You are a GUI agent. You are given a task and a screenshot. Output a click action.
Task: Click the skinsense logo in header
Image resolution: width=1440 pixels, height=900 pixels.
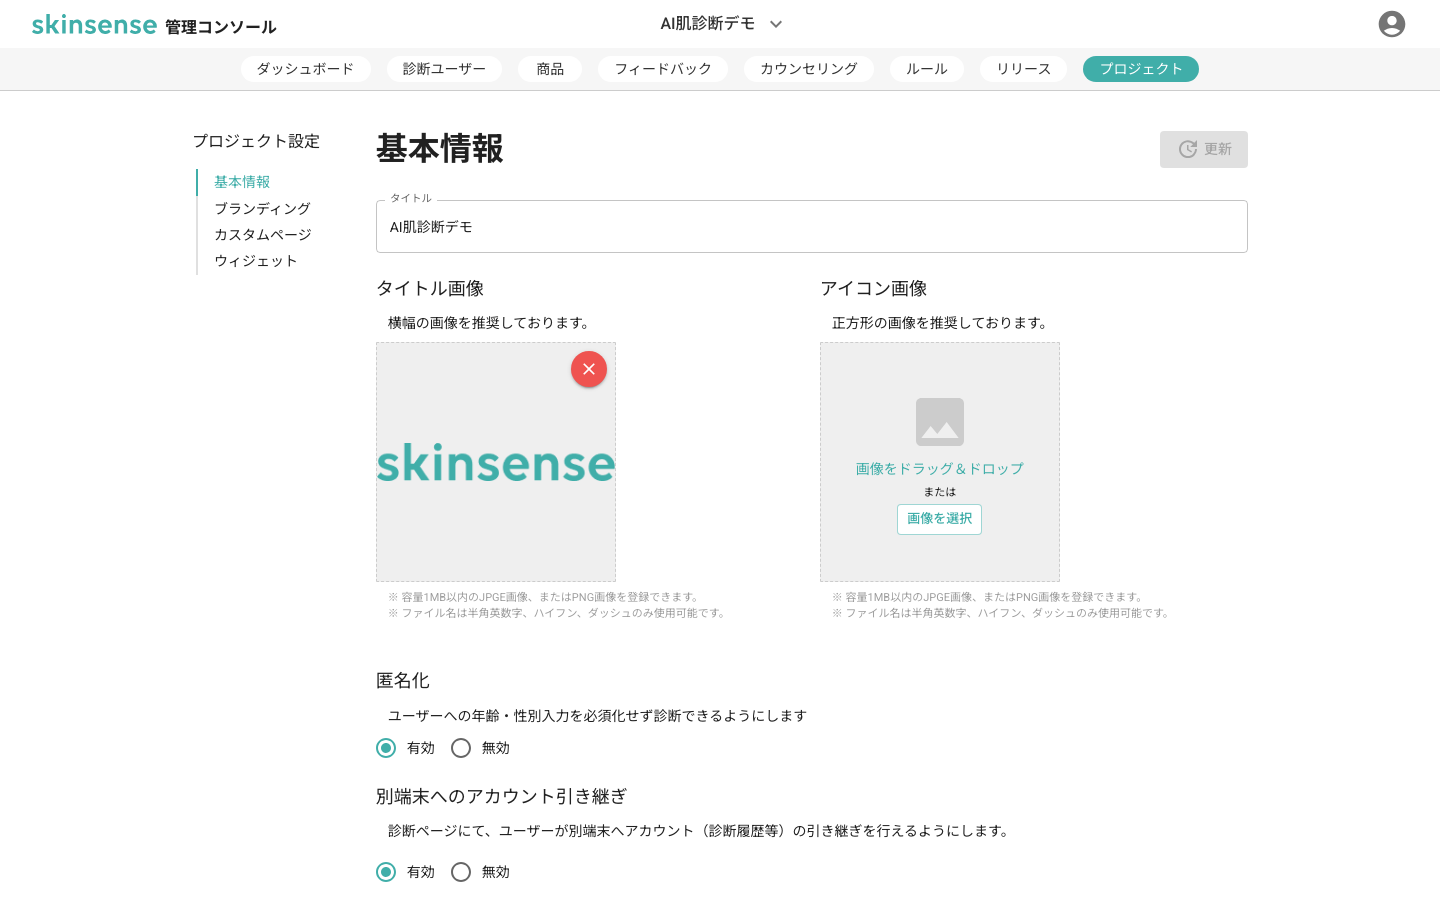pos(94,24)
